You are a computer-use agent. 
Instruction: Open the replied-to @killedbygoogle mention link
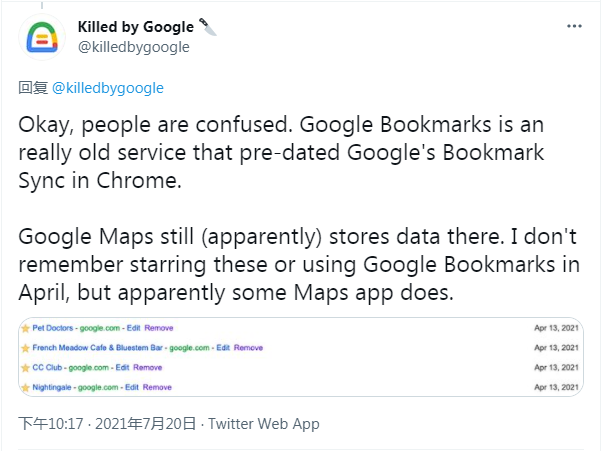point(107,88)
